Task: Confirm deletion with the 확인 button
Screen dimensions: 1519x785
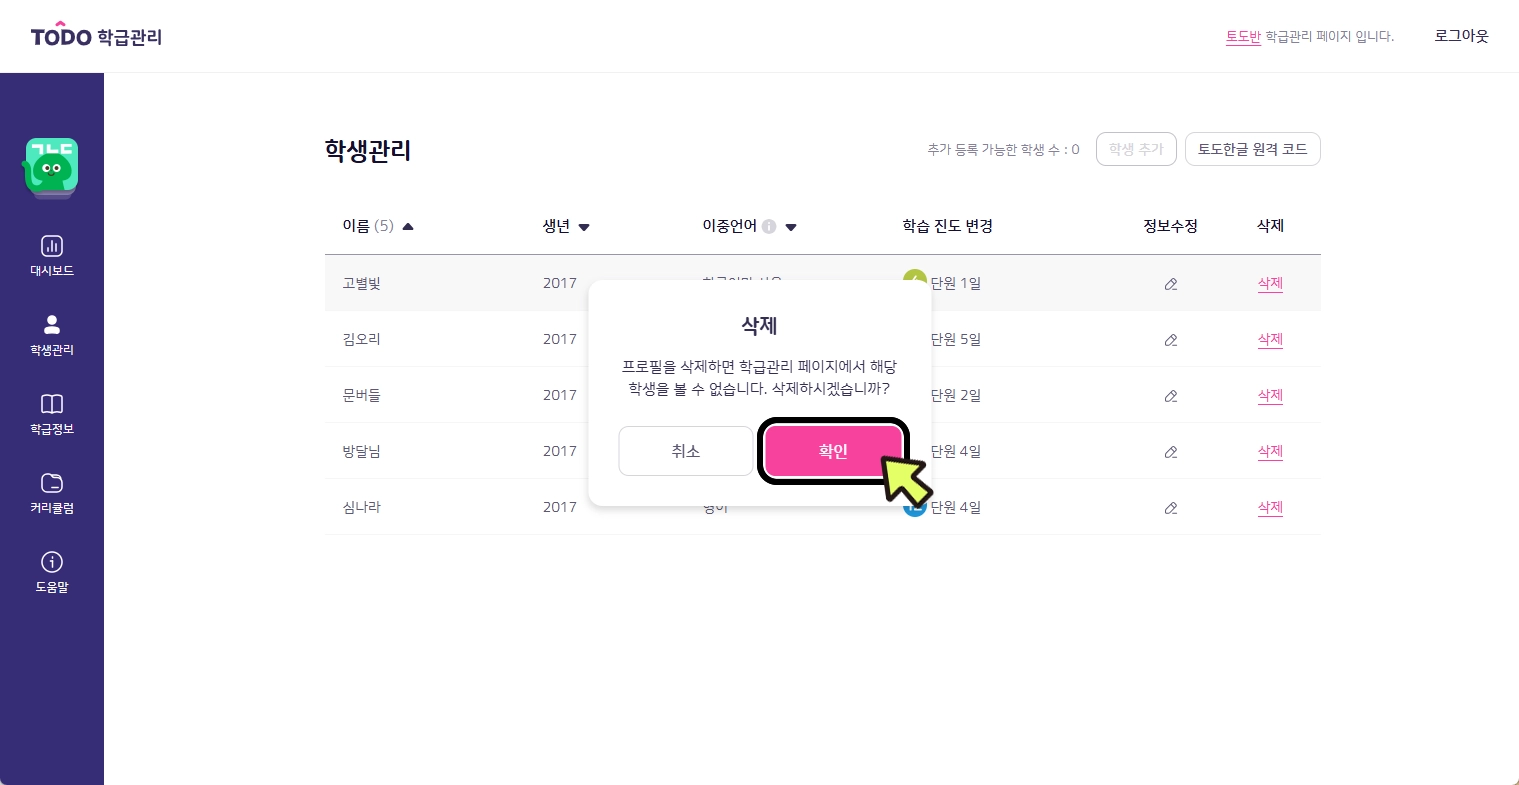Action: coord(833,451)
